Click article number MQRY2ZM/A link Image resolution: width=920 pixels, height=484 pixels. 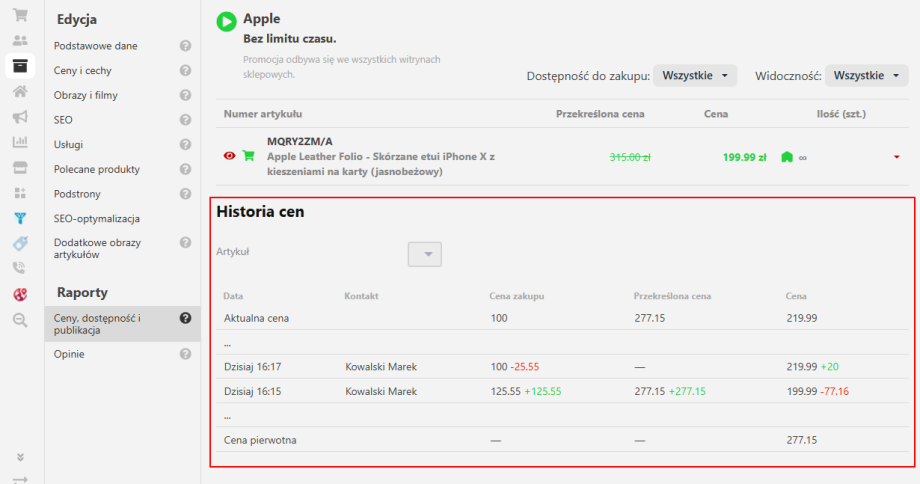(x=300, y=141)
